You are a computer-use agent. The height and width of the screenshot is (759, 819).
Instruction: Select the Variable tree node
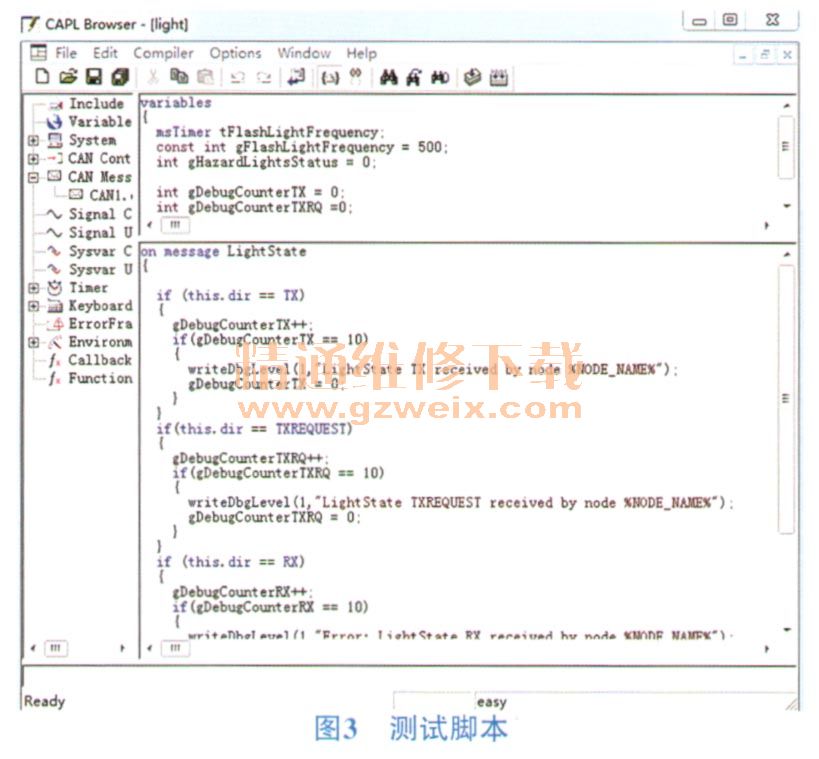click(100, 122)
